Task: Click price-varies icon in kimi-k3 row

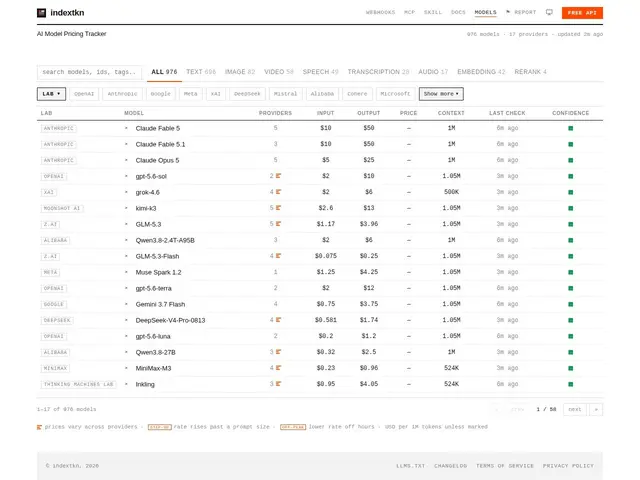Action: pos(278,208)
